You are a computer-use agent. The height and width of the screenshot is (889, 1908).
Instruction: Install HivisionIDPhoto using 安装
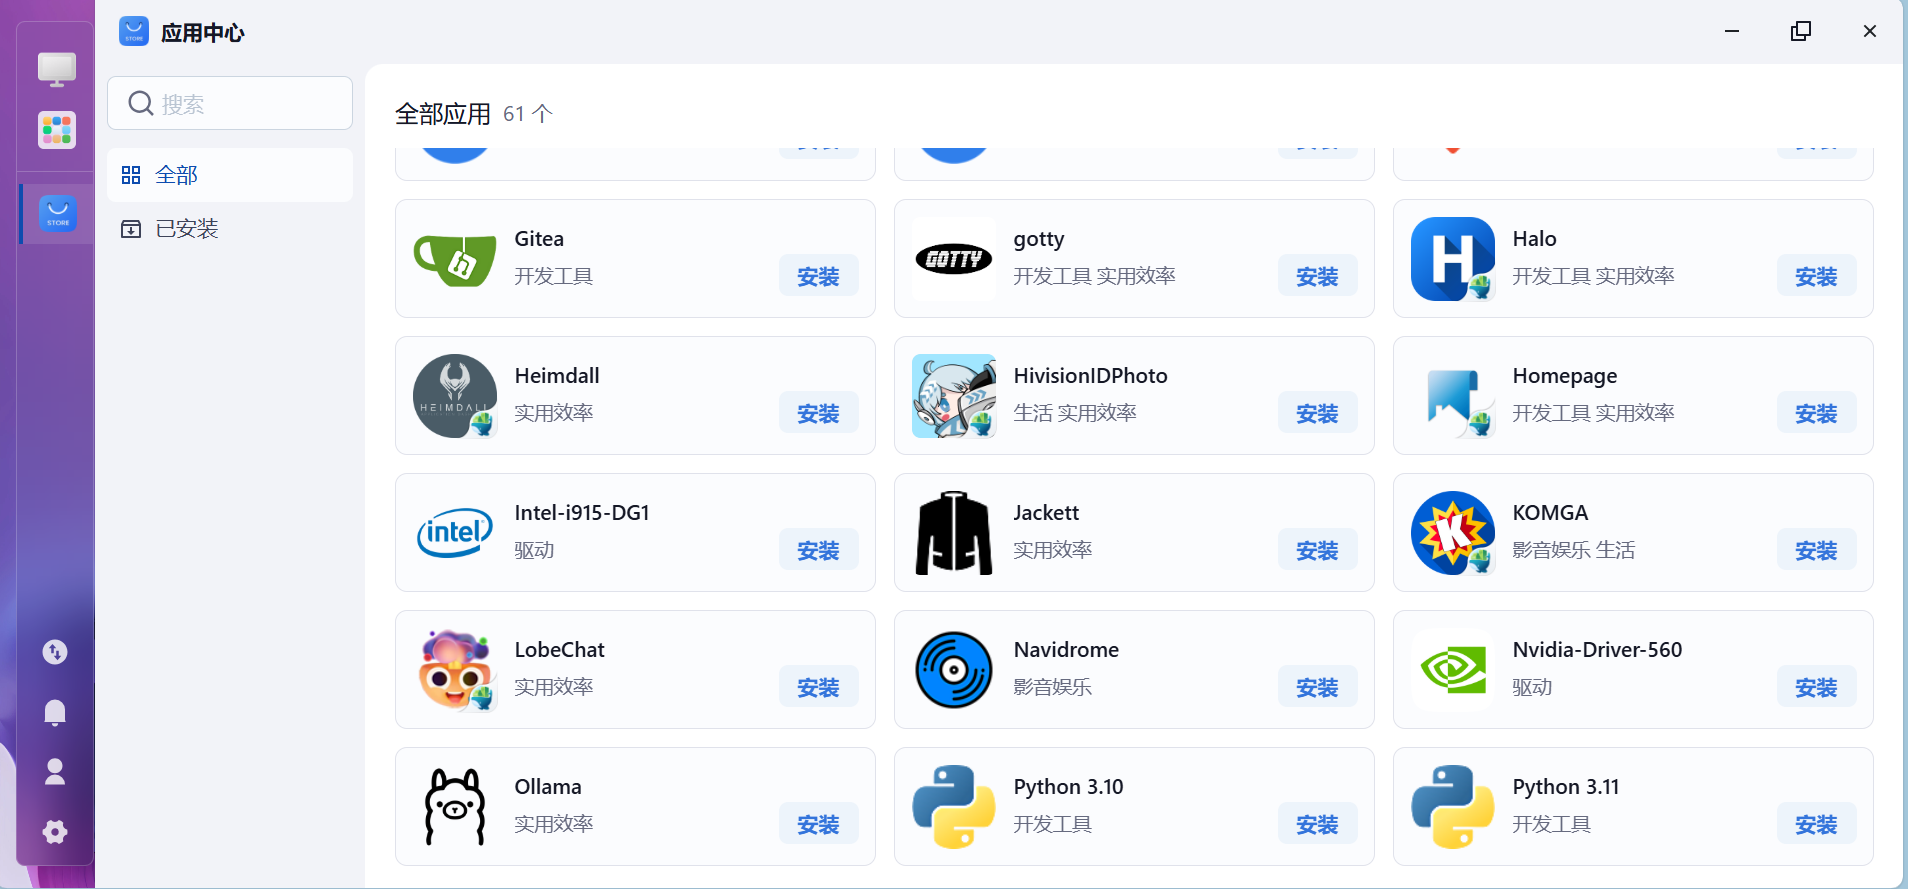(x=1317, y=413)
